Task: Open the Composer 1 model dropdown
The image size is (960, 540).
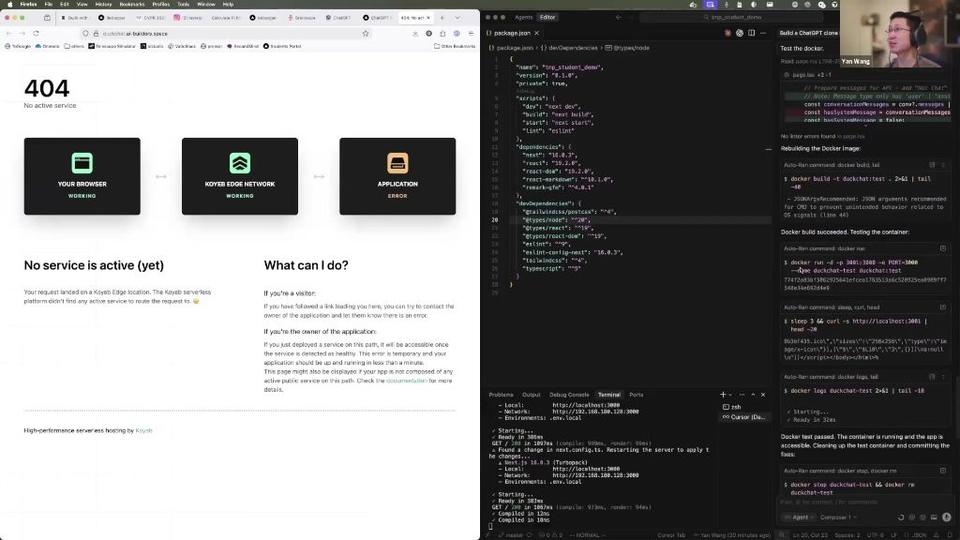Action: click(x=838, y=517)
